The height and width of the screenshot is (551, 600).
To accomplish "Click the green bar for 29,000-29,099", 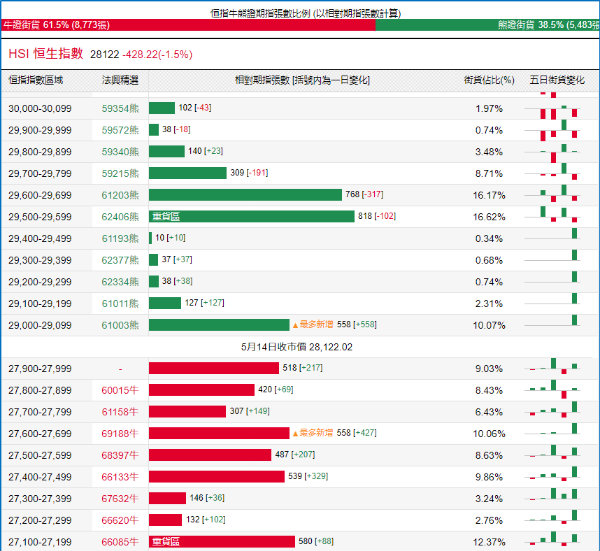I will tap(219, 325).
